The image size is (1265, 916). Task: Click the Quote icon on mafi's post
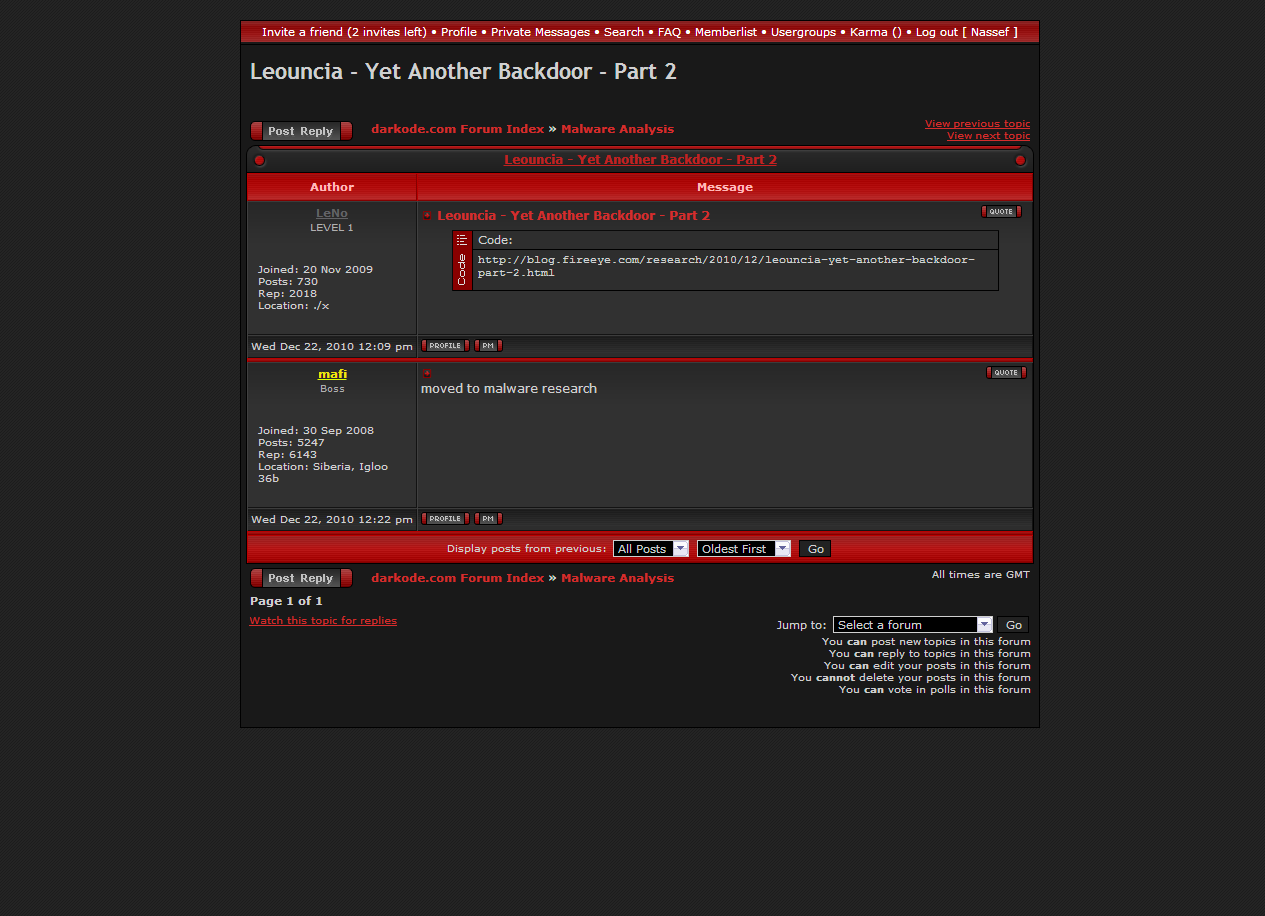(1006, 373)
